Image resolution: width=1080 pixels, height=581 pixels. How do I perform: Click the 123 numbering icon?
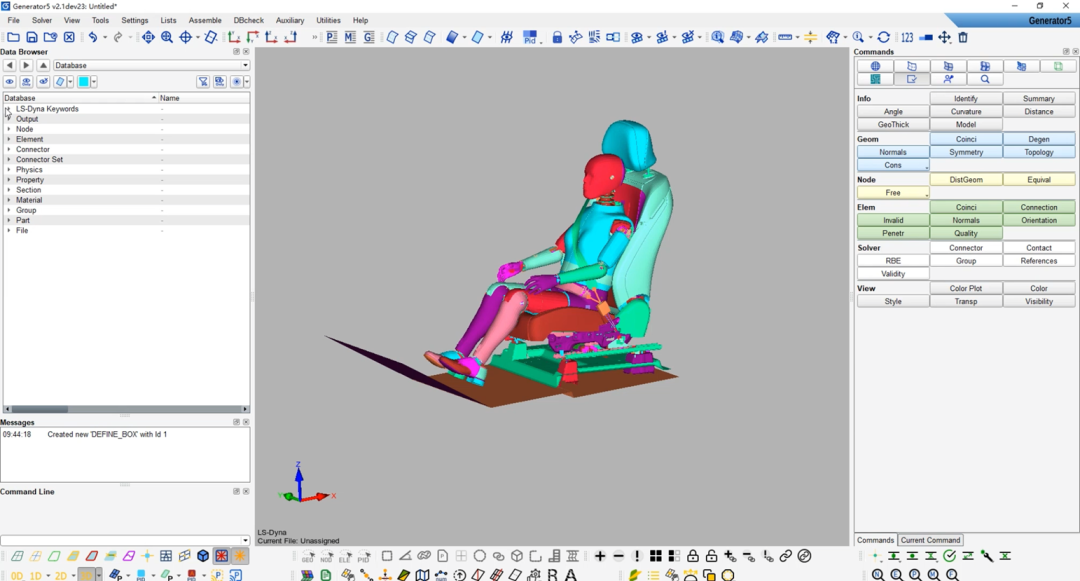pyautogui.click(x=907, y=37)
